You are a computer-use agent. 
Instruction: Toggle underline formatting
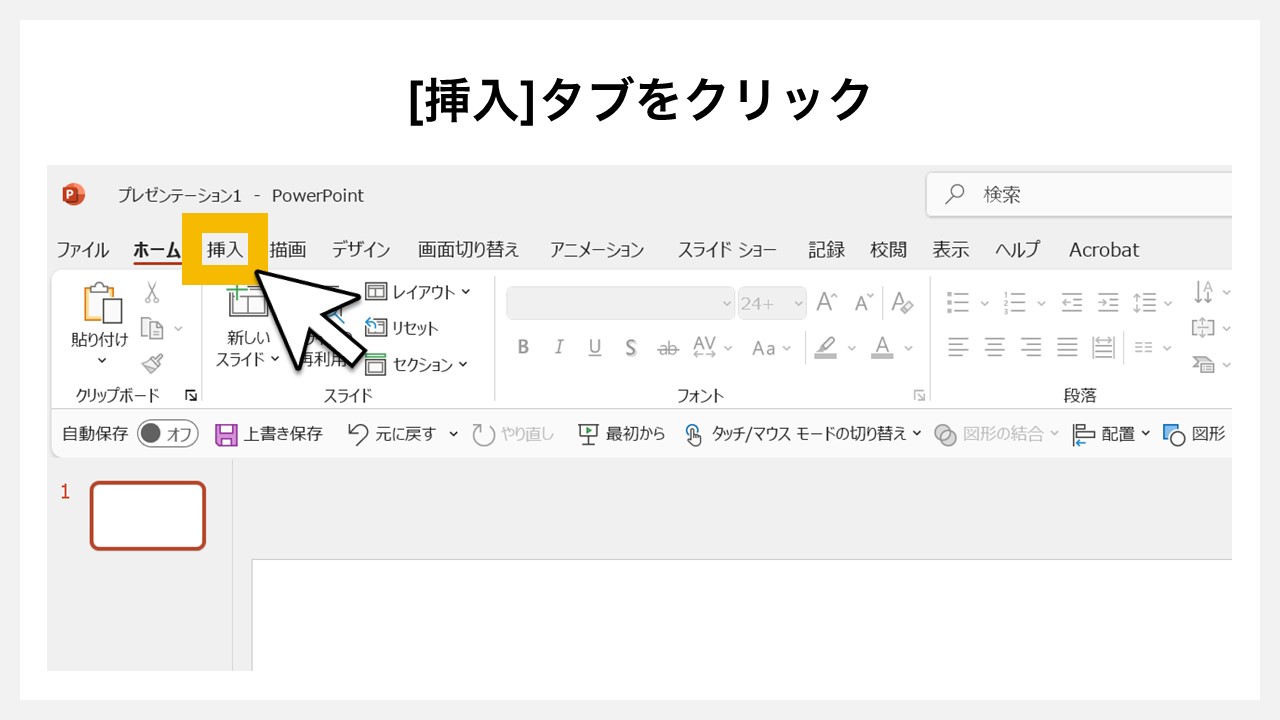[x=594, y=347]
